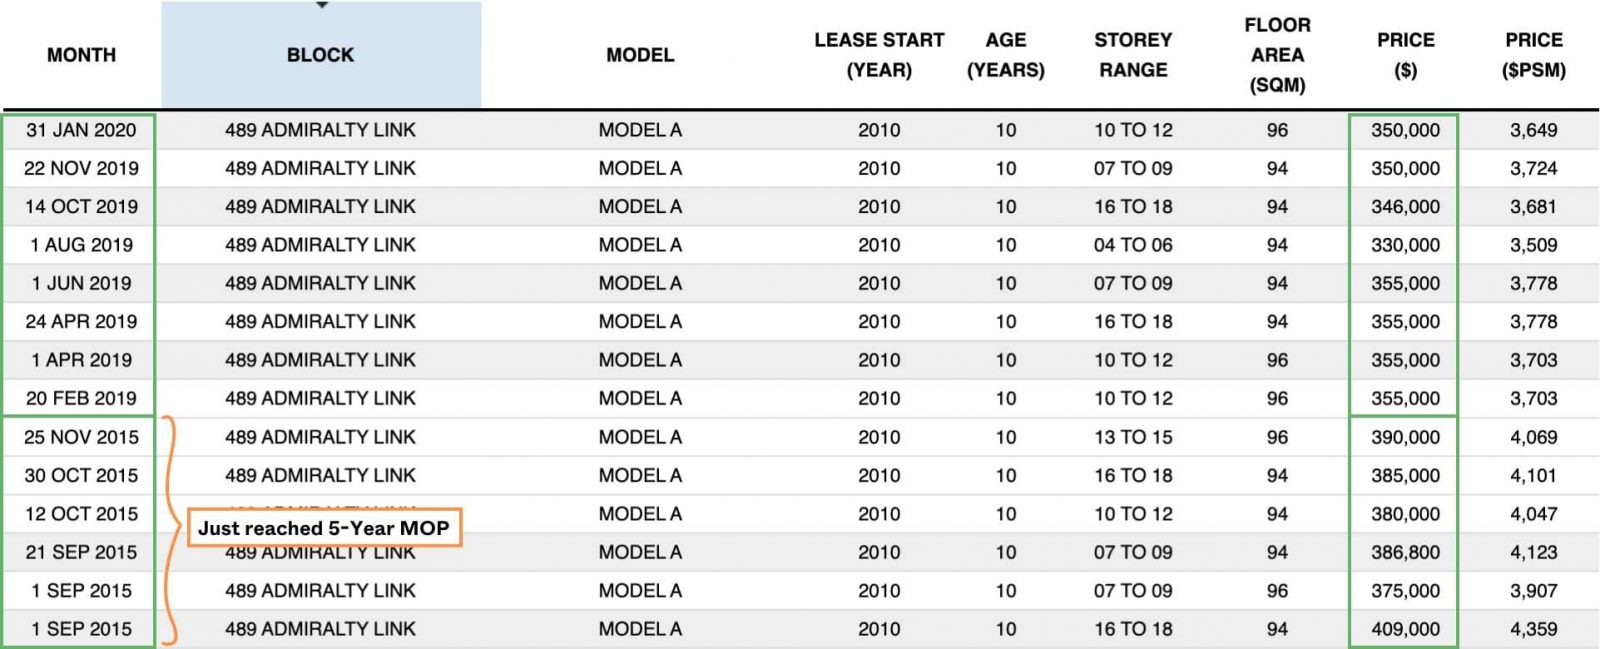Select the 04 TO 06 storey range cell
The width and height of the screenshot is (1600, 649).
pyautogui.click(x=1133, y=245)
